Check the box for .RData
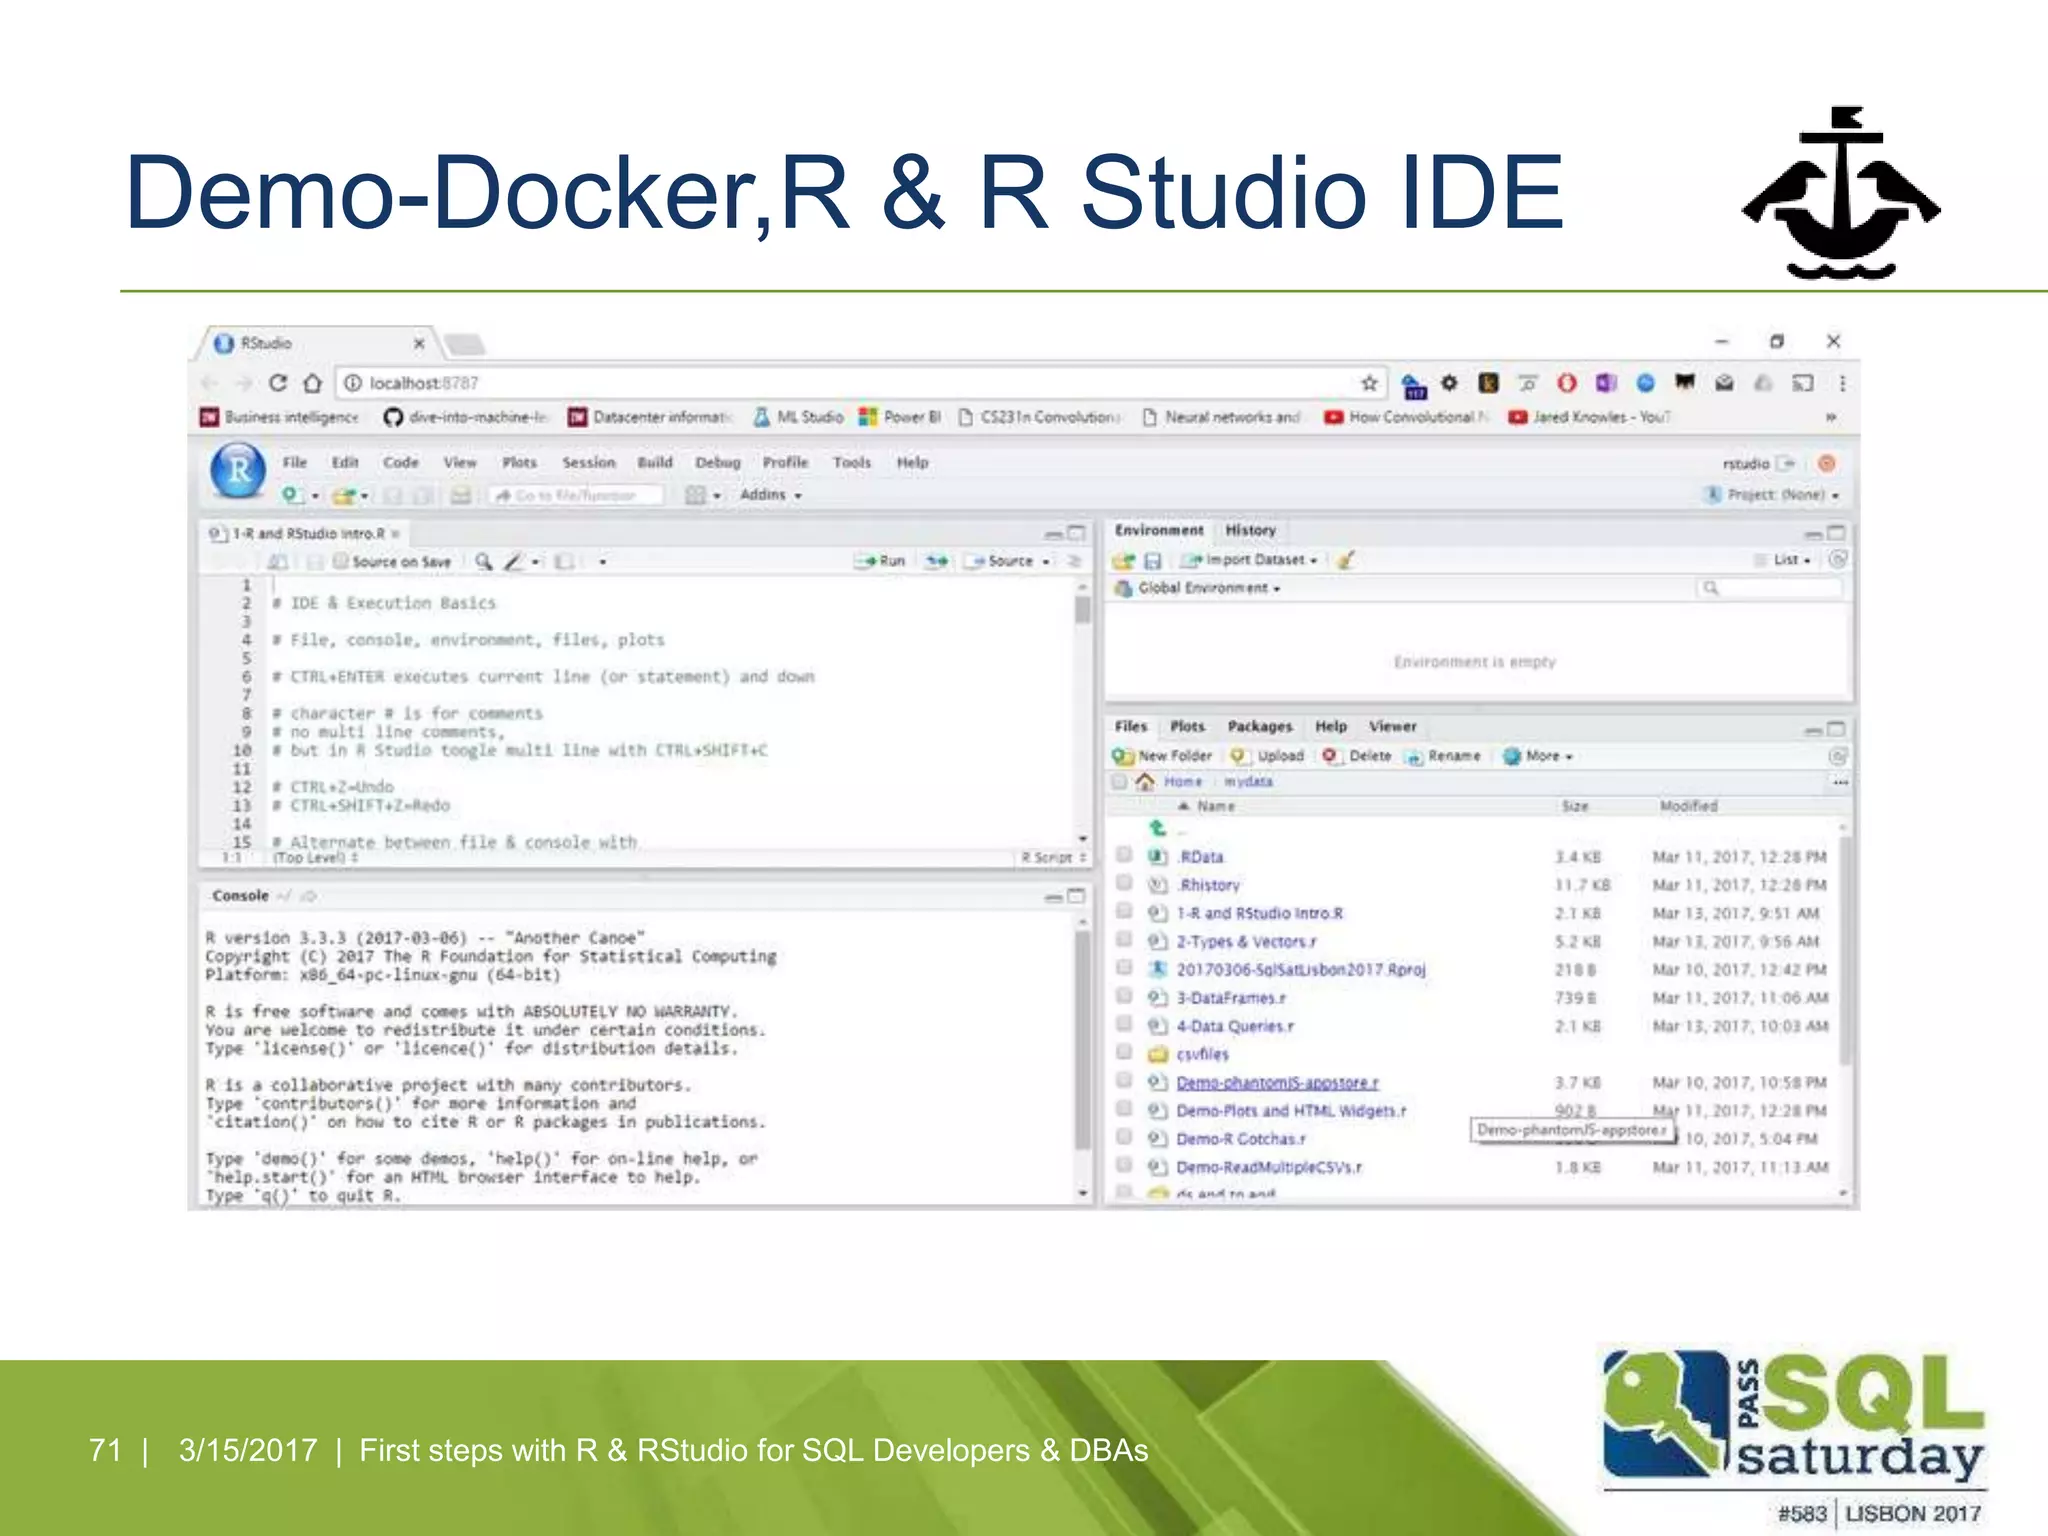 (x=1124, y=855)
